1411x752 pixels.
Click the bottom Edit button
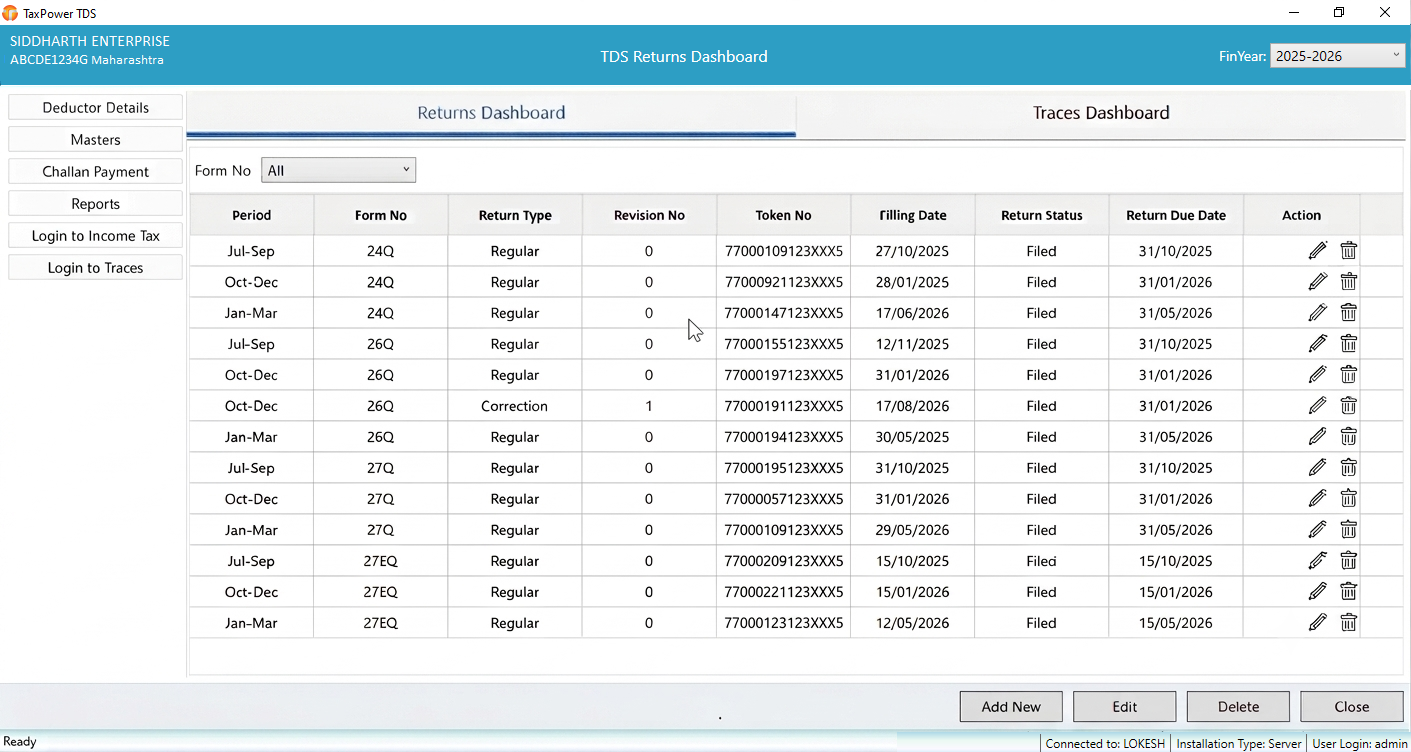coord(1125,706)
